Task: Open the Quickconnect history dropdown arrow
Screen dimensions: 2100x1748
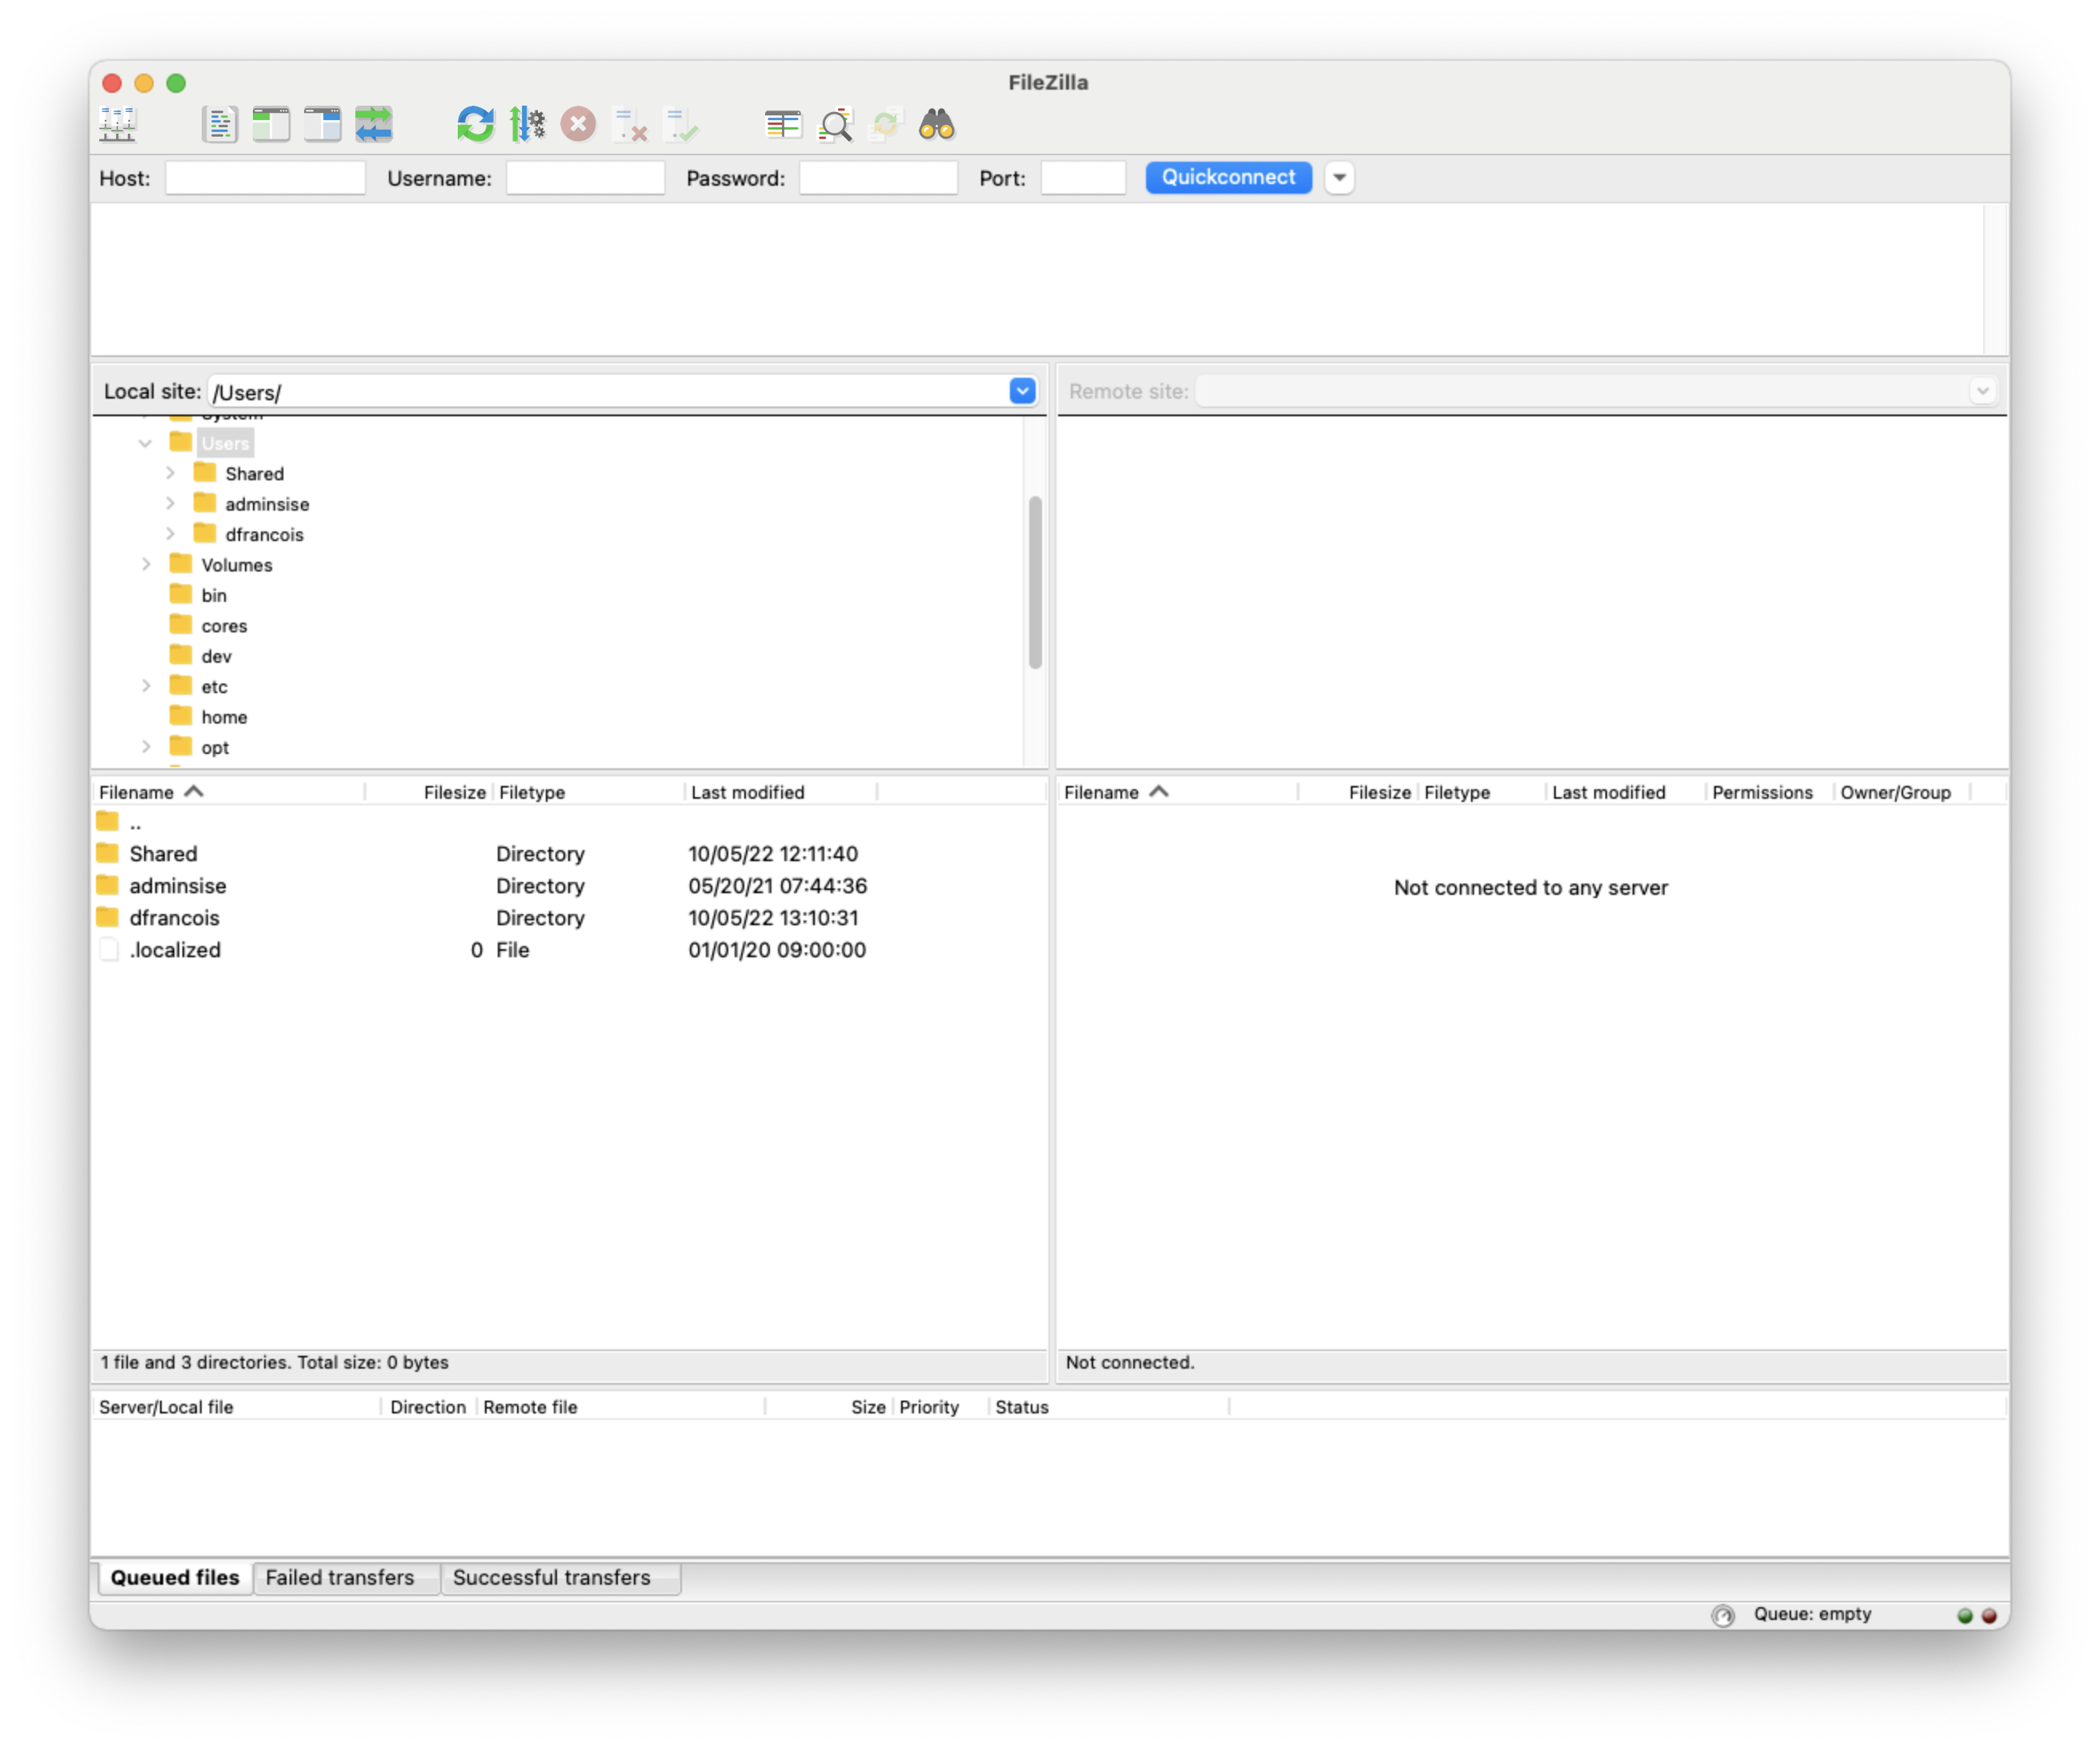Action: 1339,178
